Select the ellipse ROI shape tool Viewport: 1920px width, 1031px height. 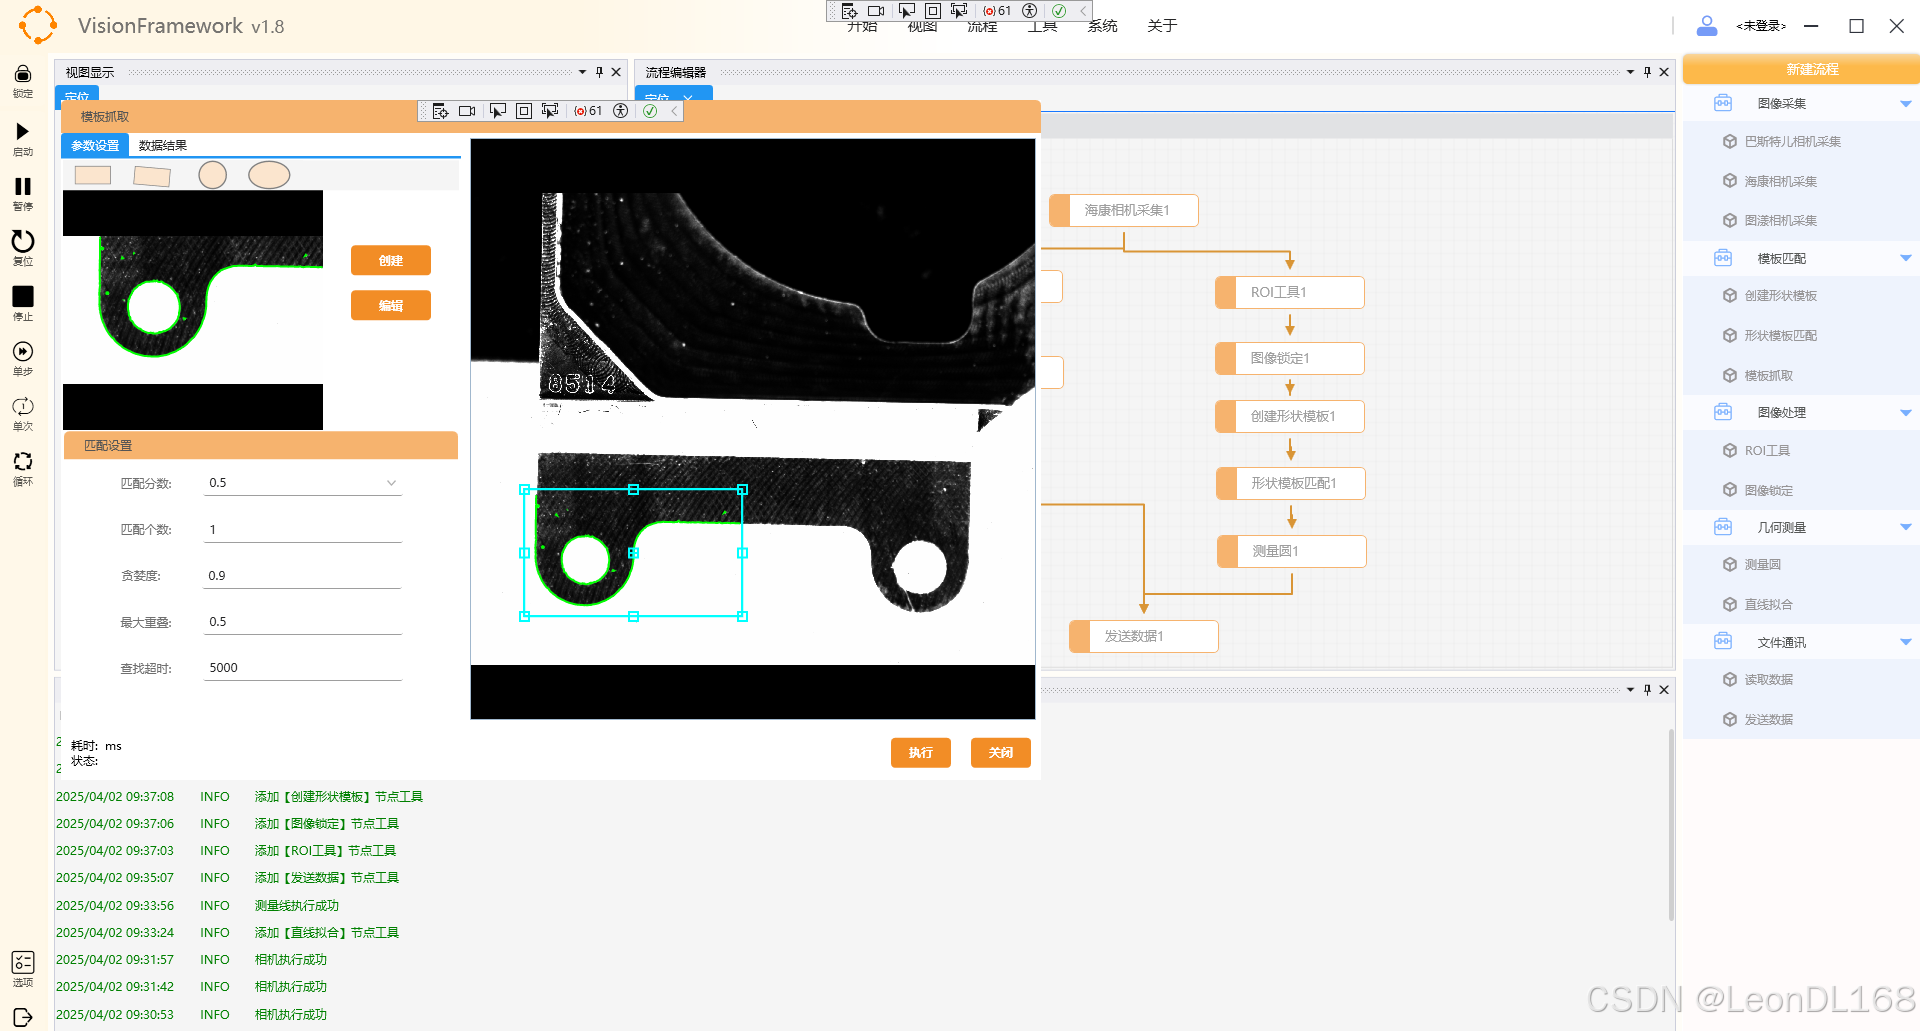pos(269,175)
